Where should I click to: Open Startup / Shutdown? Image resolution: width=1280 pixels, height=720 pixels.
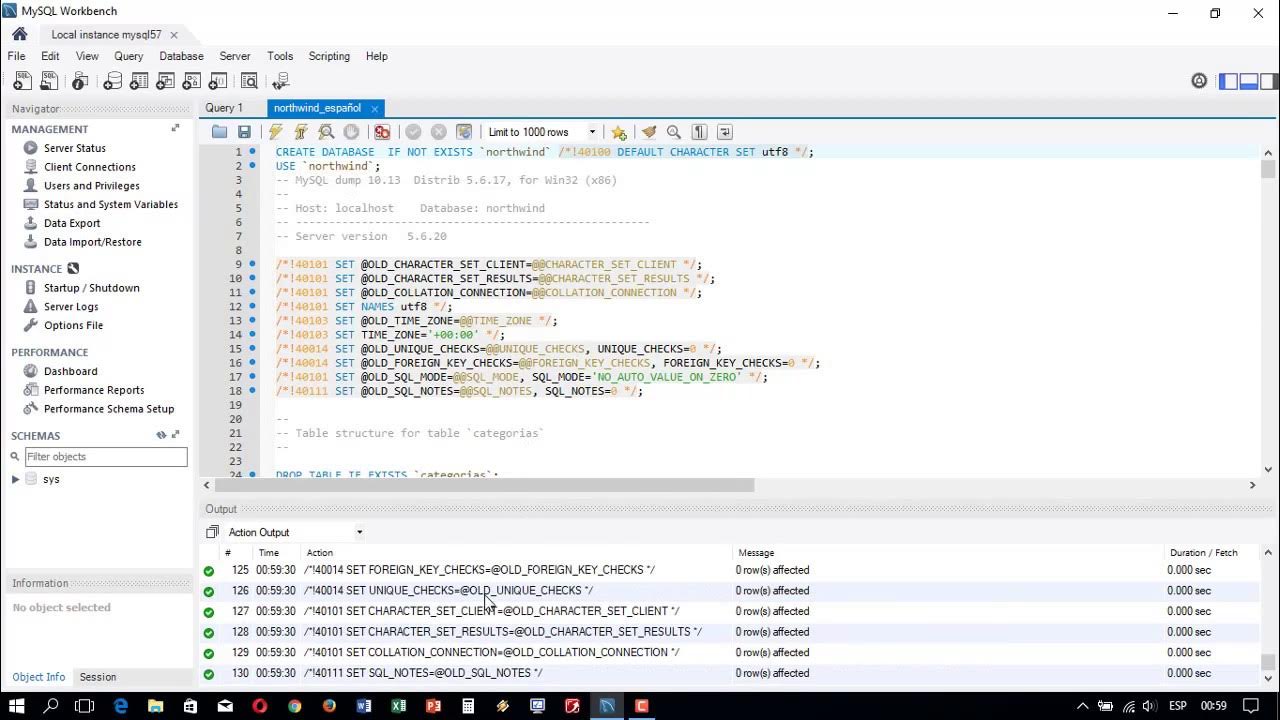92,288
